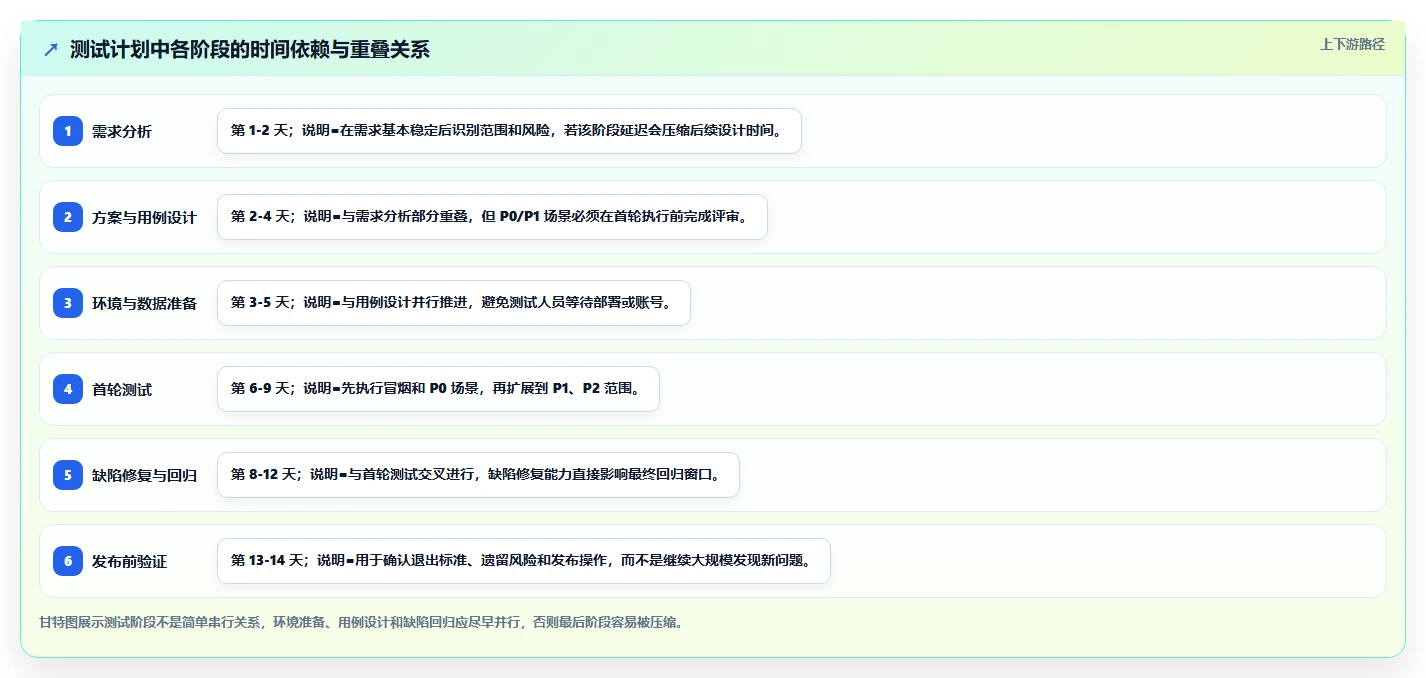This screenshot has height=678, width=1426.
Task: Select the 需求分析 stage label
Action: pos(122,131)
